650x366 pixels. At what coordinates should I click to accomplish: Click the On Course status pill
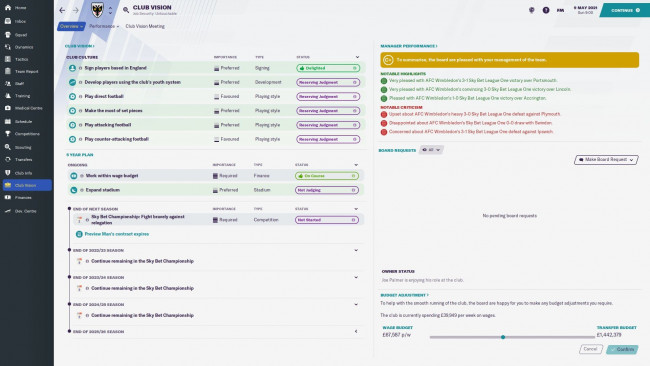pyautogui.click(x=327, y=176)
